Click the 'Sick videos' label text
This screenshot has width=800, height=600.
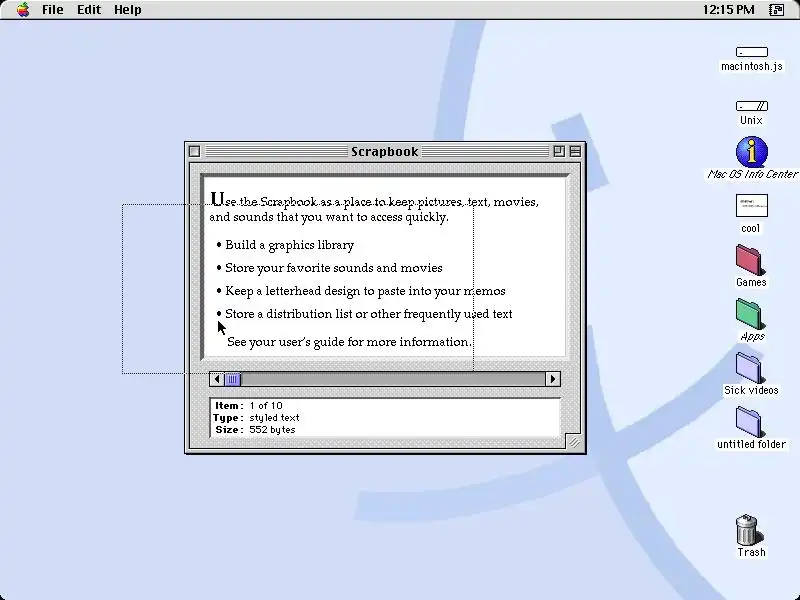tap(751, 390)
